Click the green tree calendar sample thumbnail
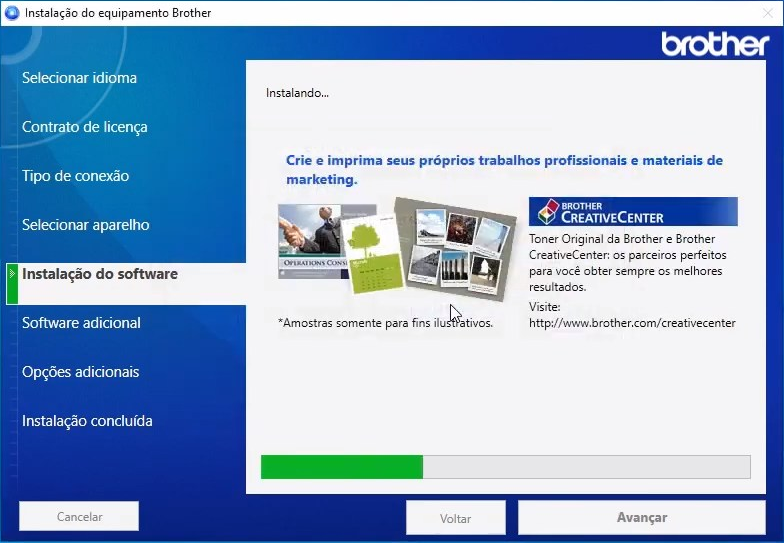Image resolution: width=784 pixels, height=543 pixels. (373, 254)
